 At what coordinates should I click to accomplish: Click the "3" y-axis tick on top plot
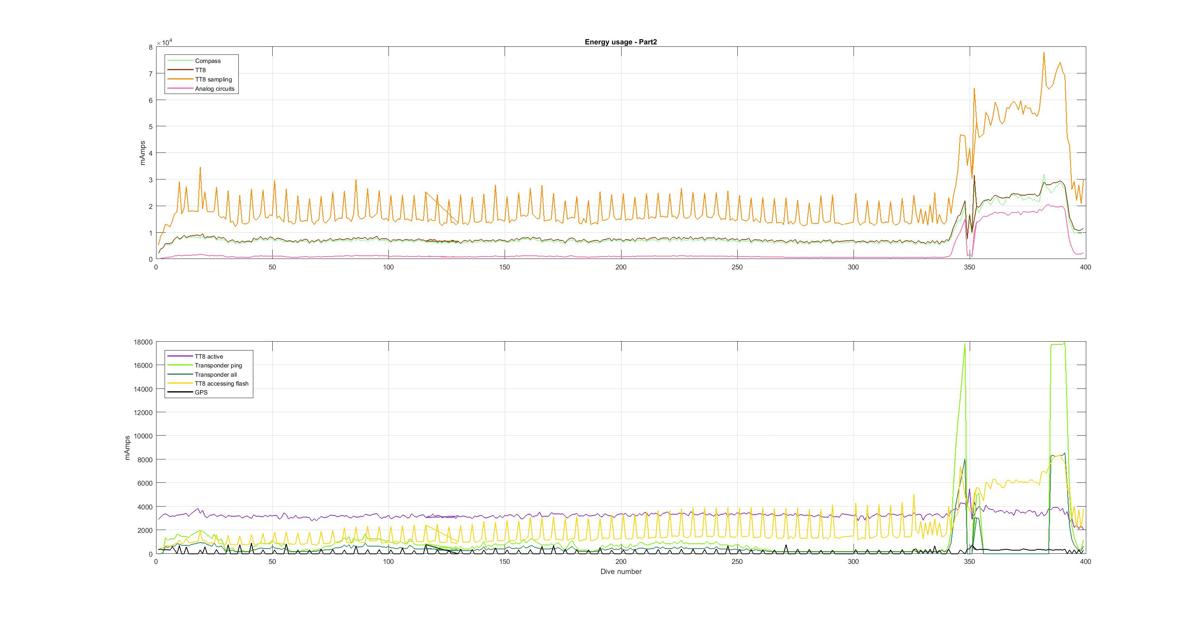pos(149,180)
